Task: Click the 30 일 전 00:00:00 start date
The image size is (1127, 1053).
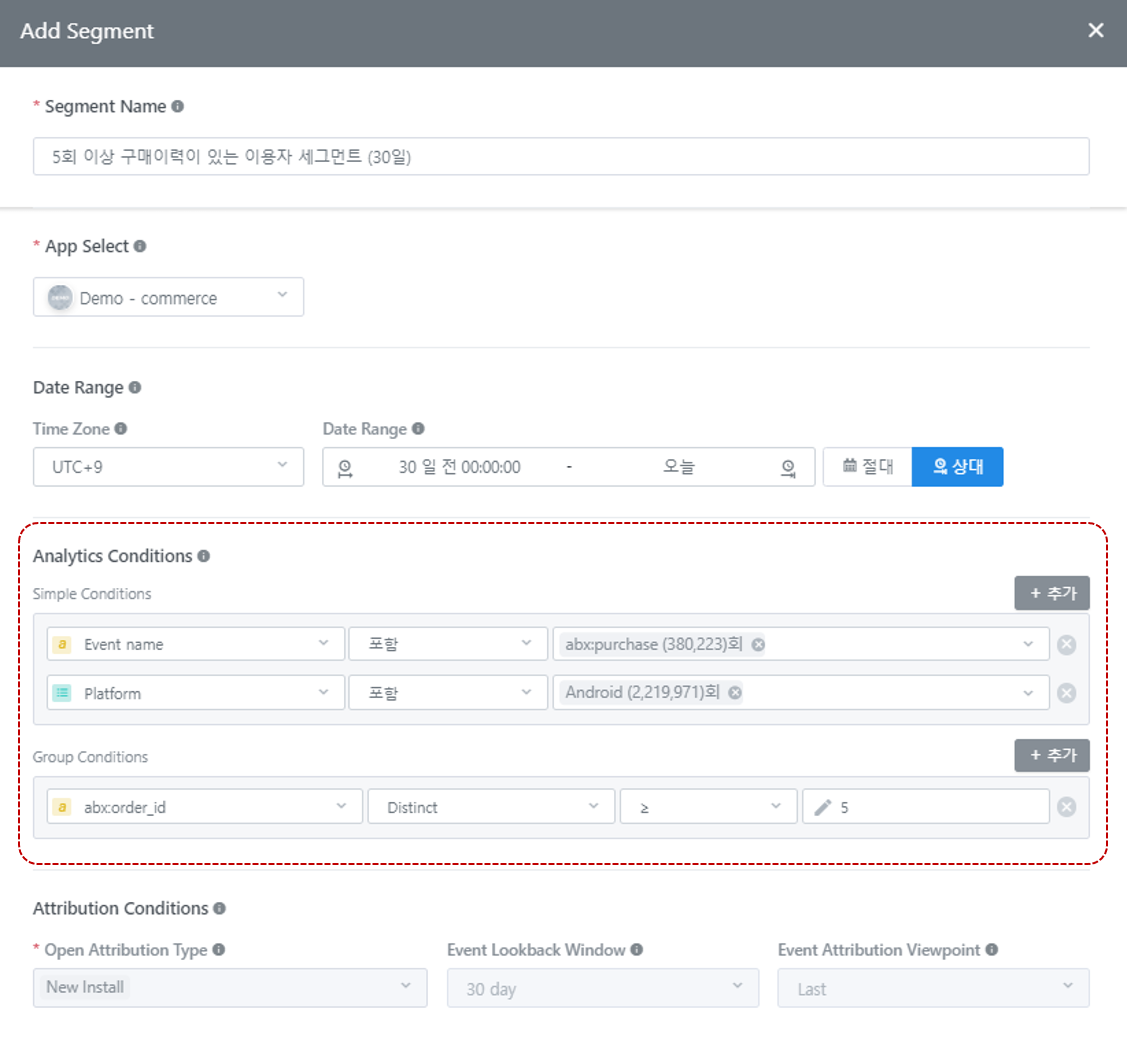Action: [459, 467]
